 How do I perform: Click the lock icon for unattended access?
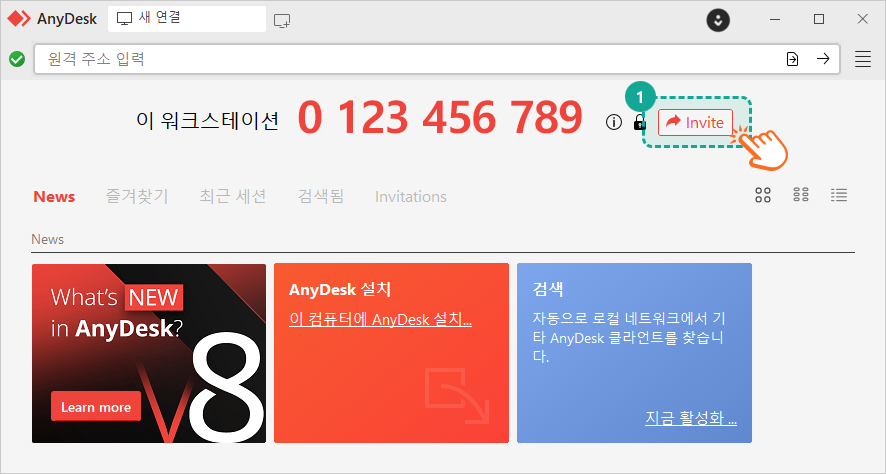tap(639, 122)
